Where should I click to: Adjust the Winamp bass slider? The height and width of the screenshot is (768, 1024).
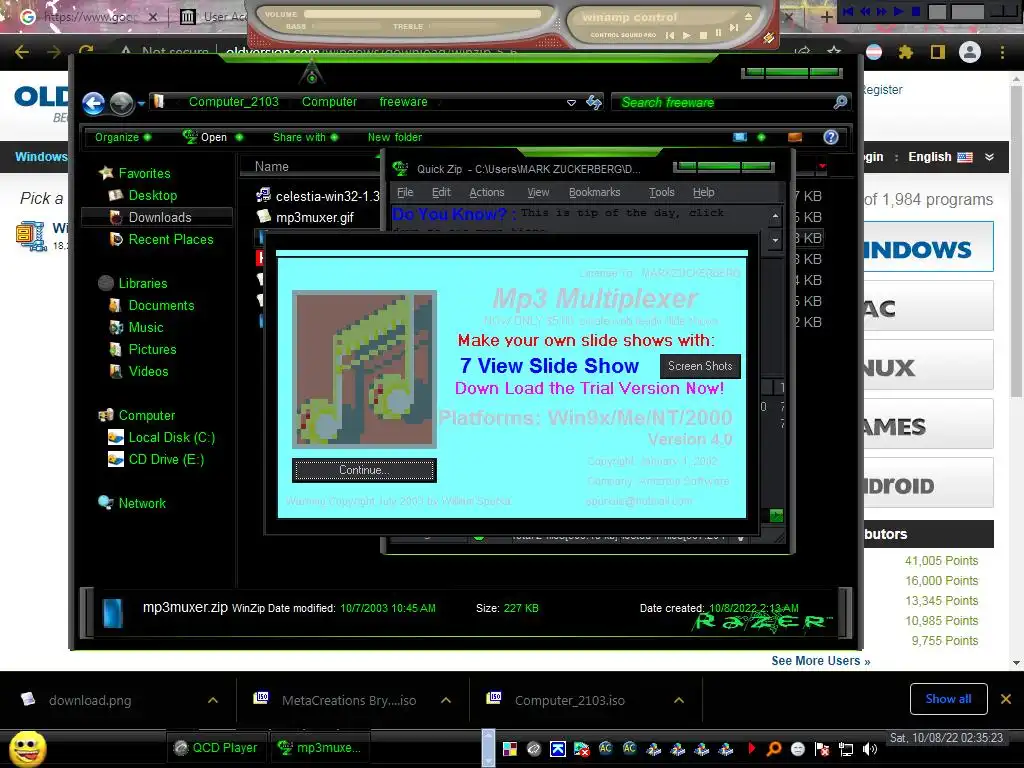(x=346, y=26)
